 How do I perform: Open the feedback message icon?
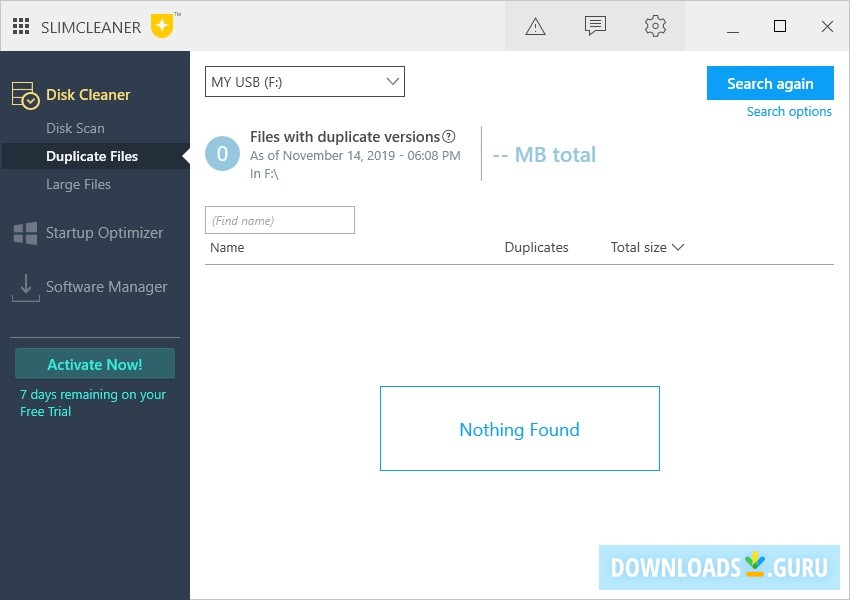595,26
